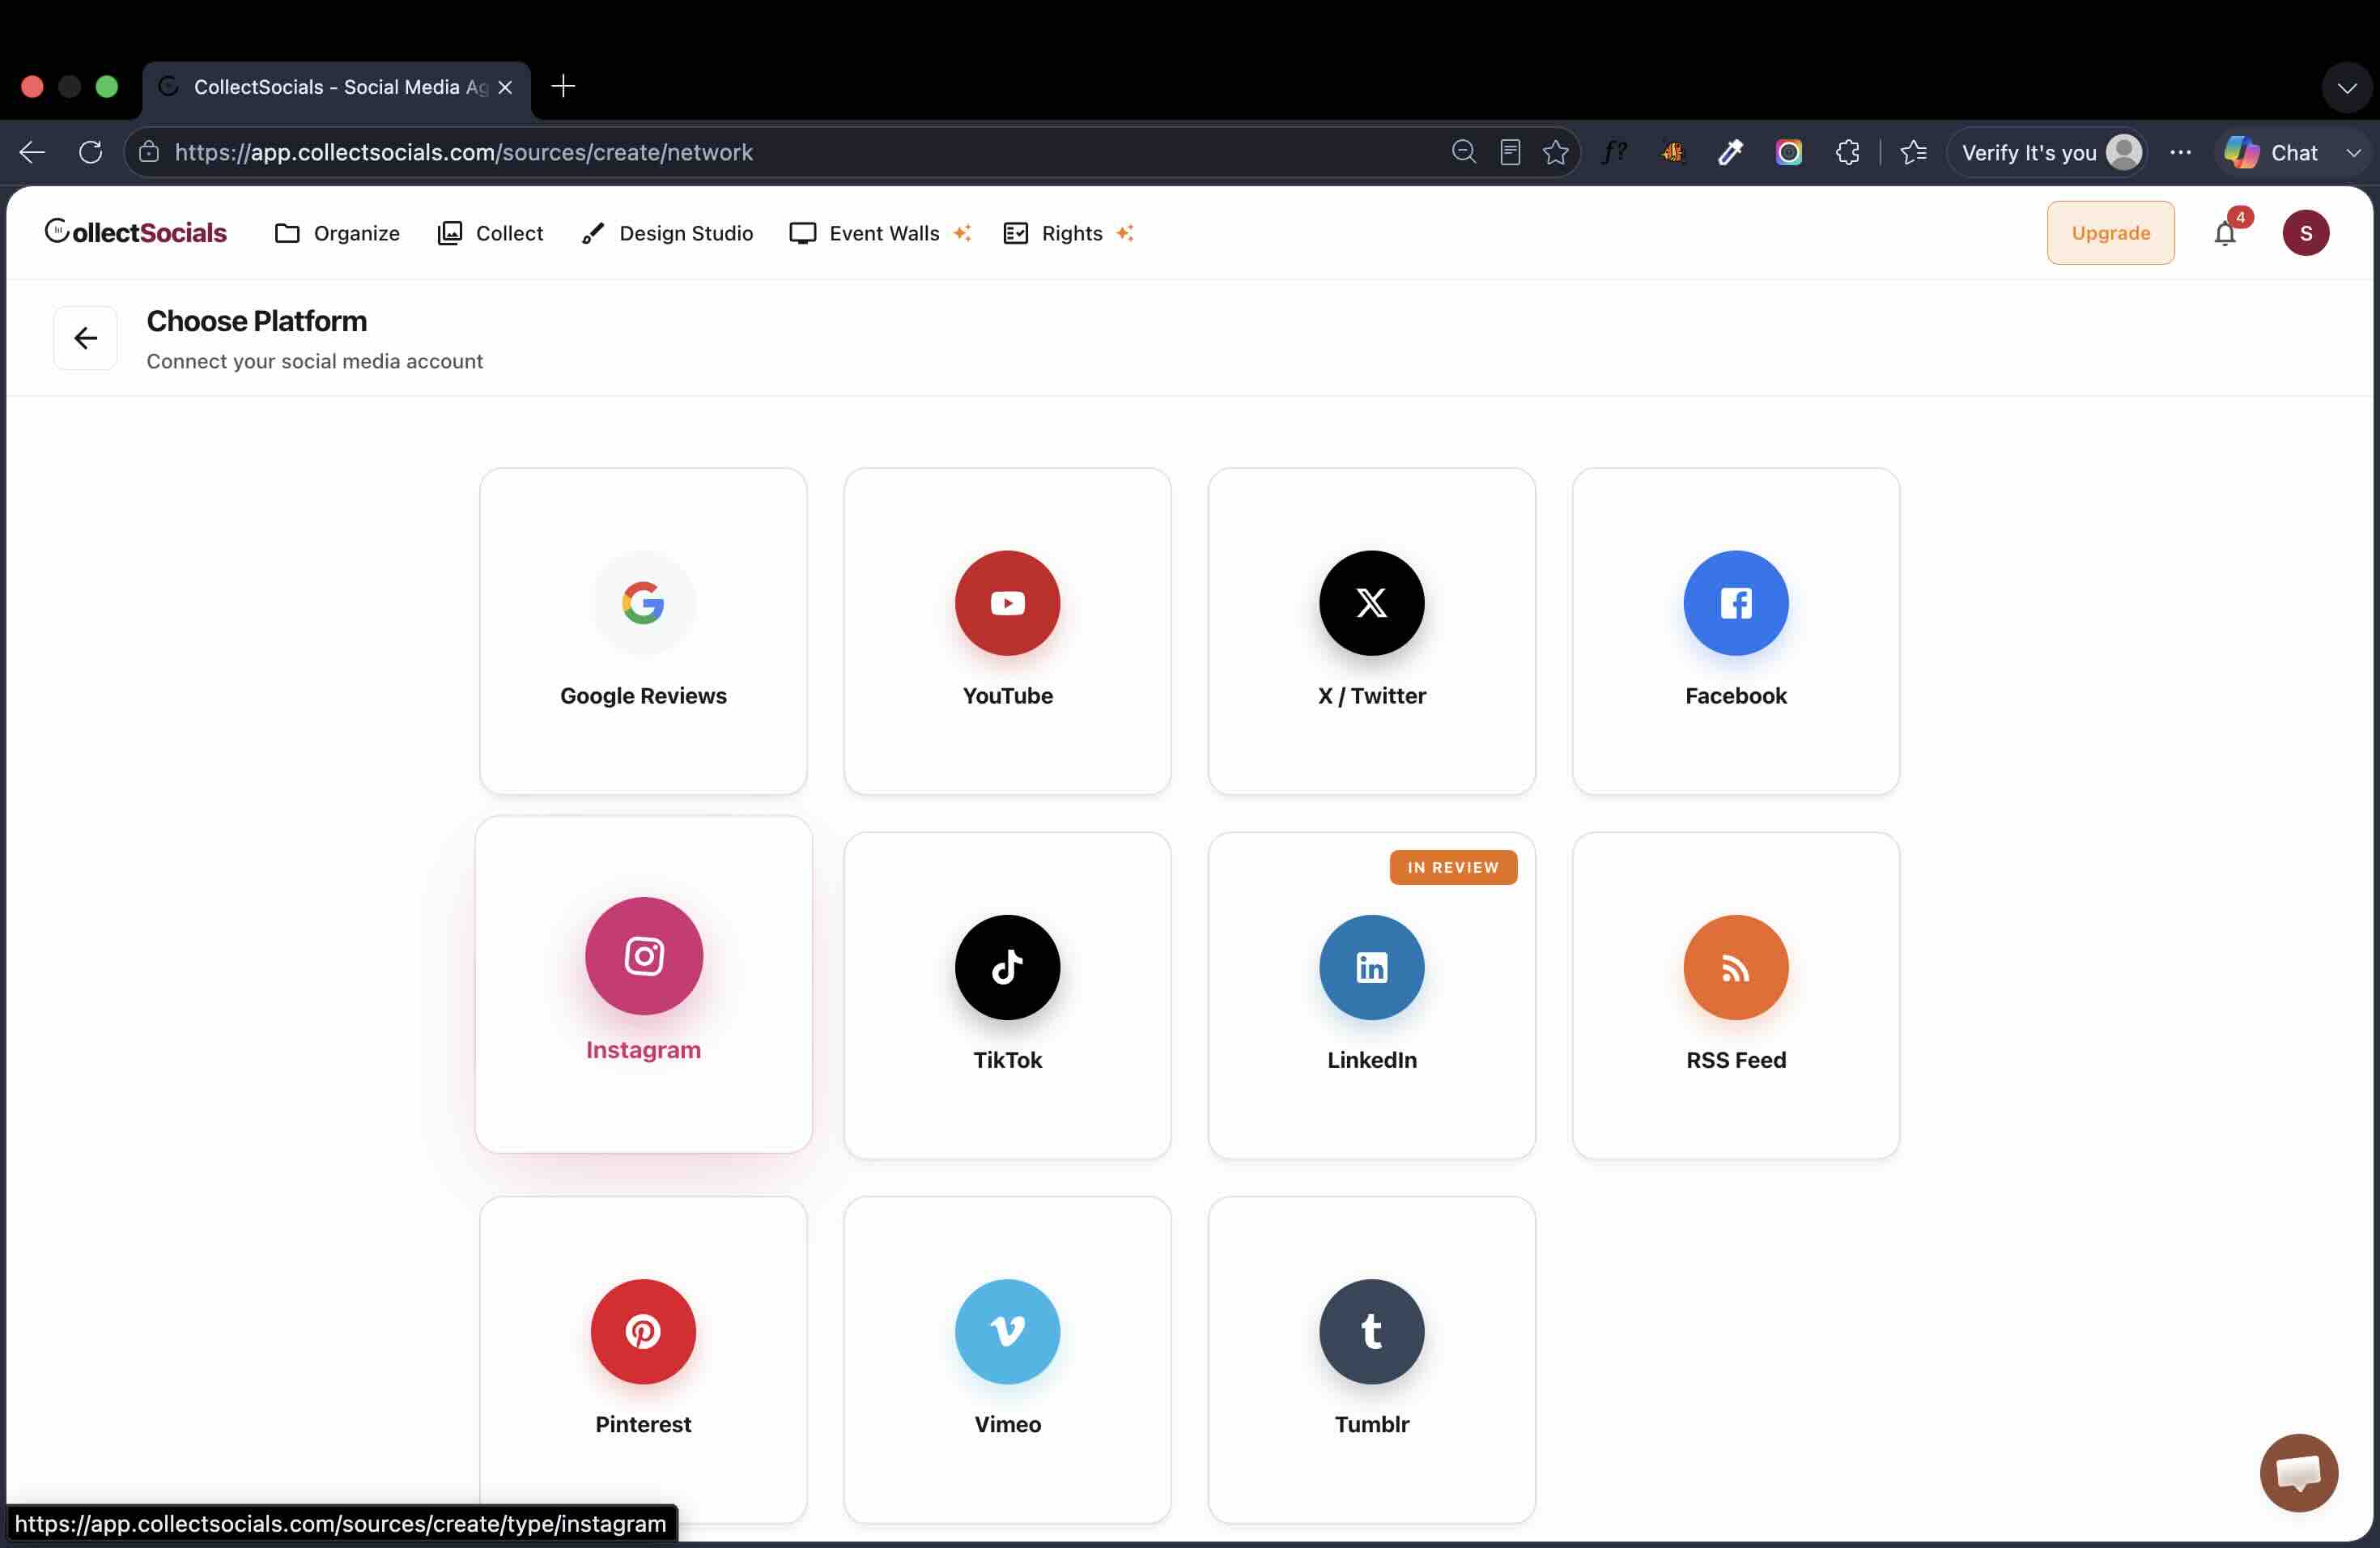This screenshot has width=2380, height=1548.
Task: Choose the RSS Feed platform icon
Action: (1735, 967)
